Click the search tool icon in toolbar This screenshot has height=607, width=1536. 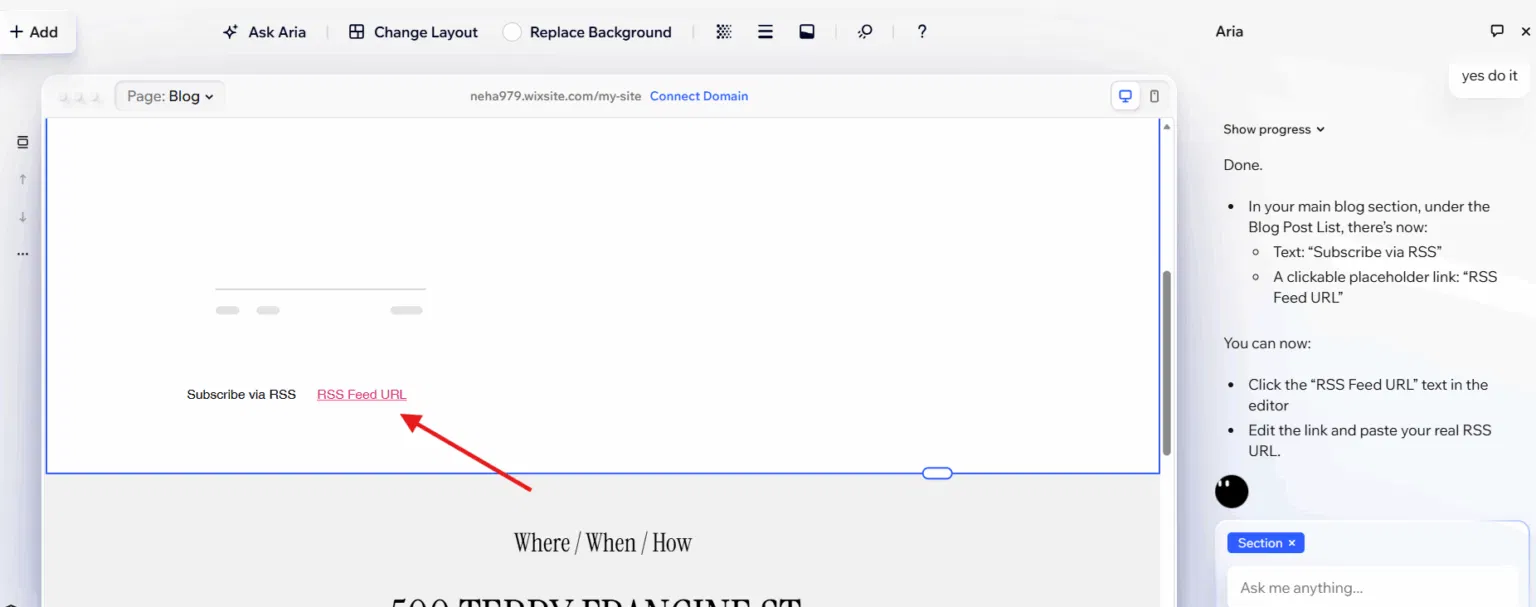tap(865, 32)
